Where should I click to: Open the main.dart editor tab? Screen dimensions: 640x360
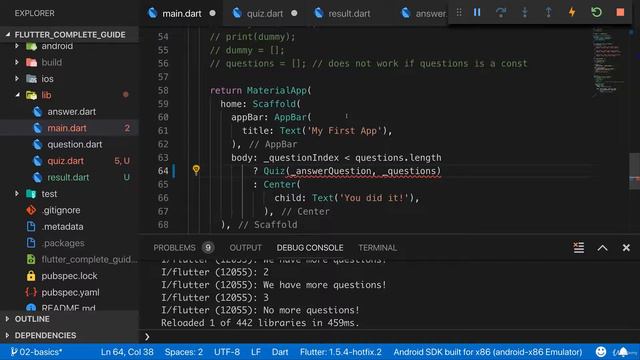182,13
